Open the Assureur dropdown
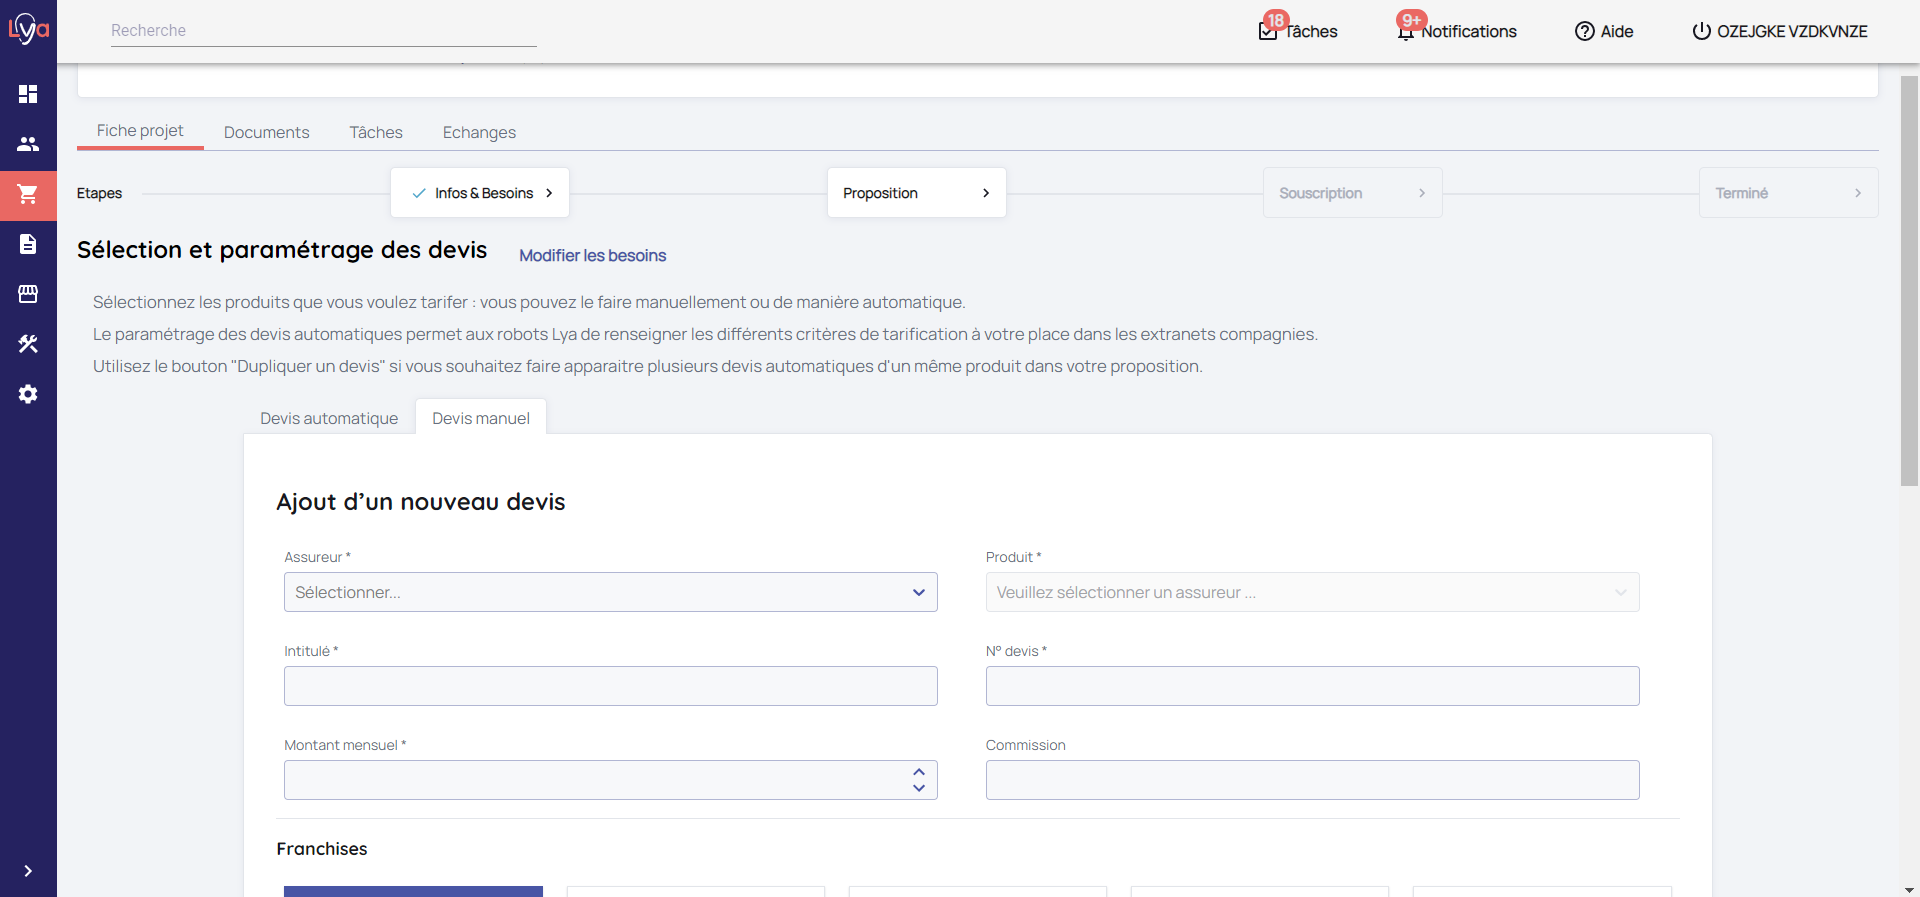The image size is (1920, 897). click(x=610, y=592)
